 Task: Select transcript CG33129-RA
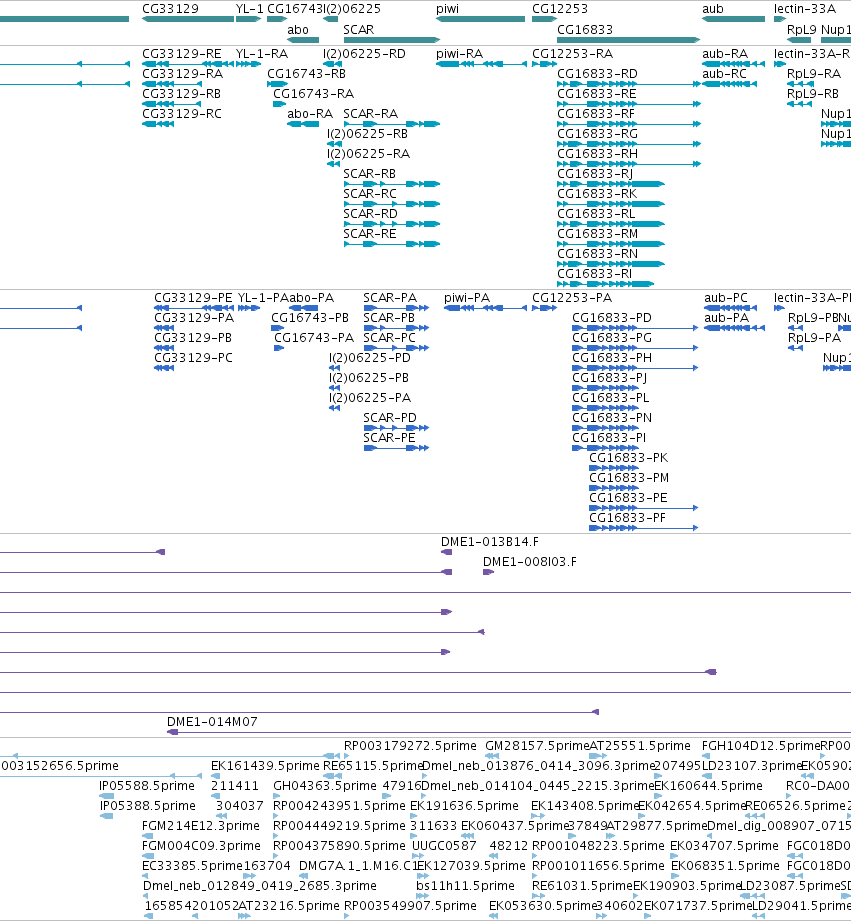click(171, 84)
